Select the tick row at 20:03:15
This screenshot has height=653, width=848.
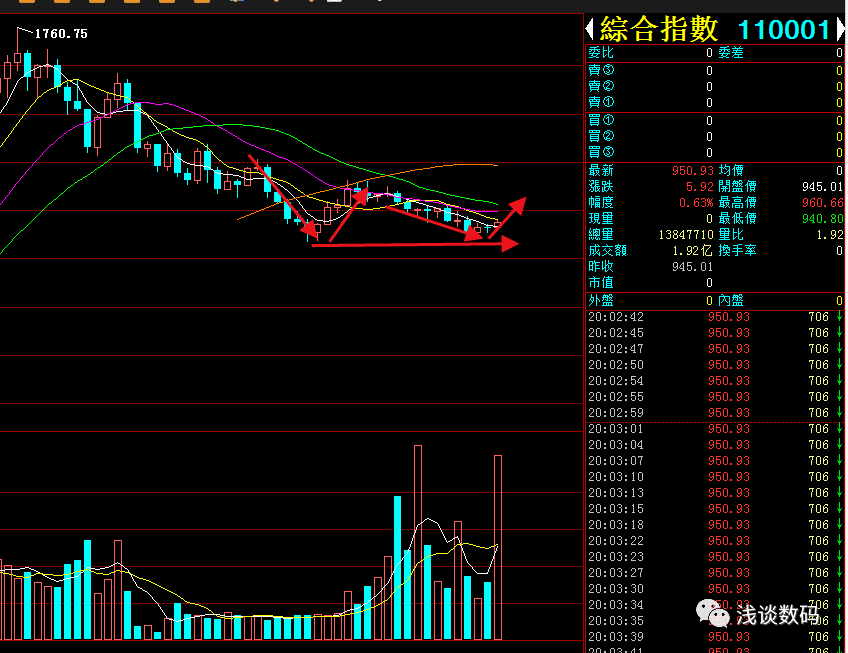click(715, 509)
